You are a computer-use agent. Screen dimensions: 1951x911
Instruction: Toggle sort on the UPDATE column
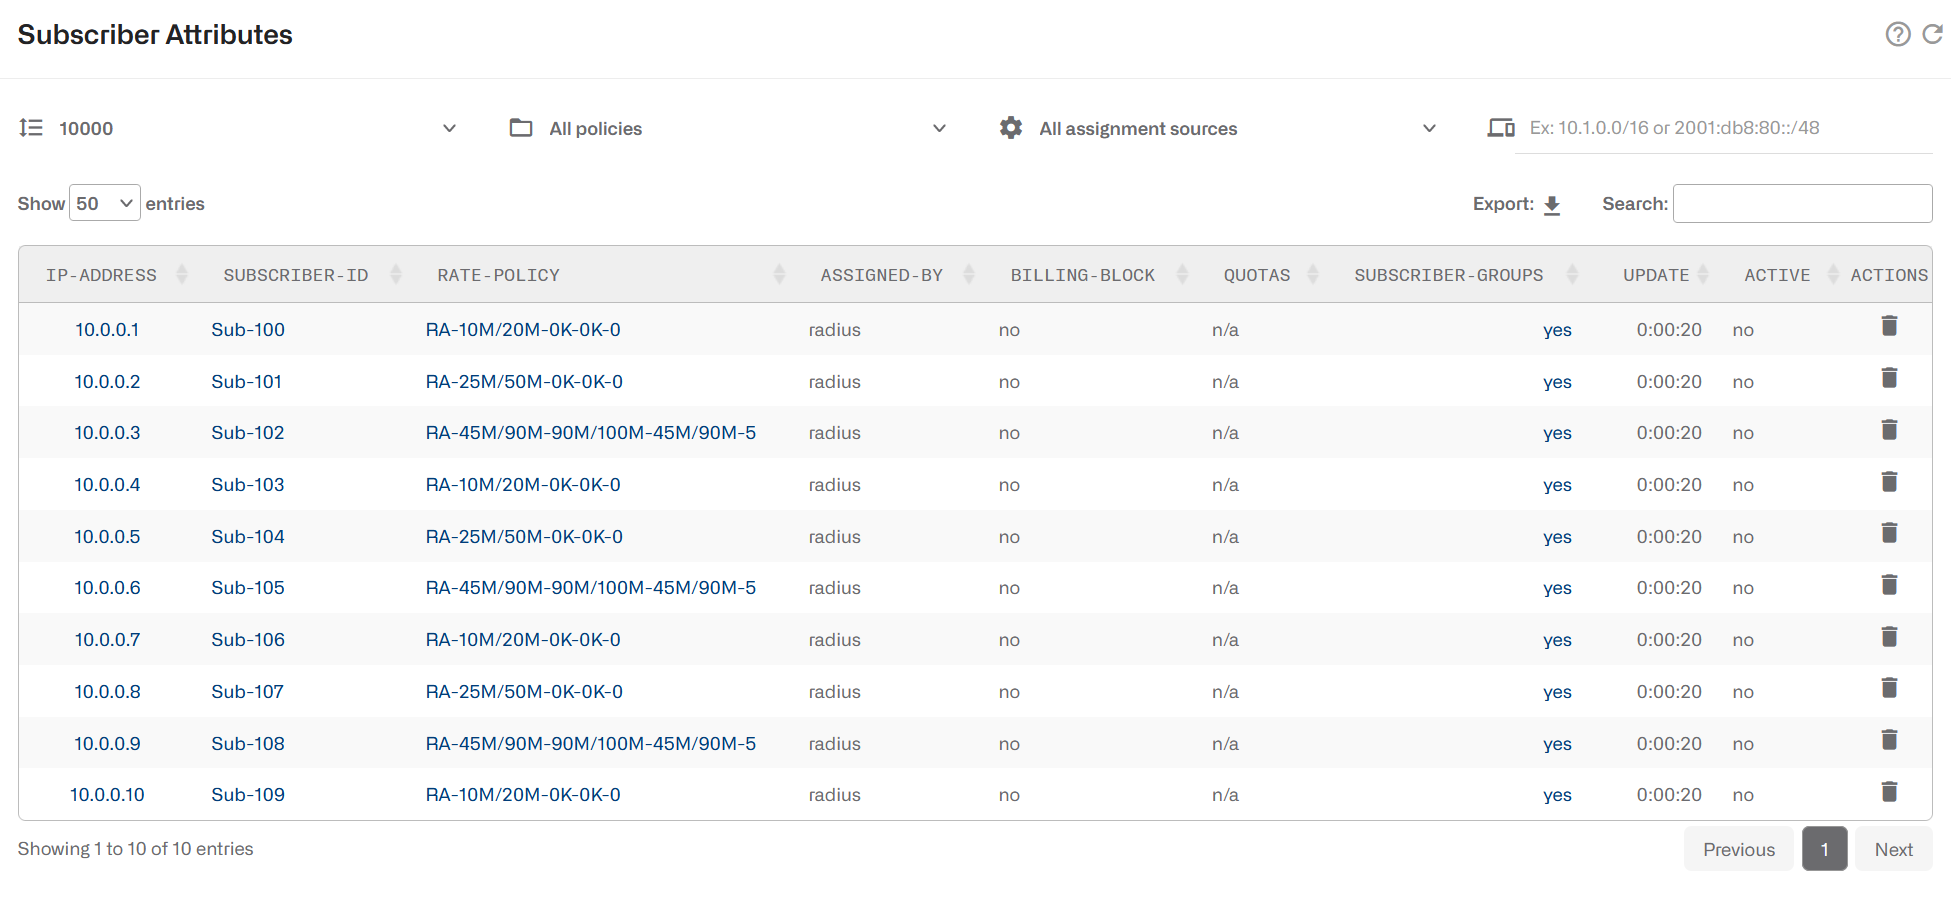[x=1702, y=273]
